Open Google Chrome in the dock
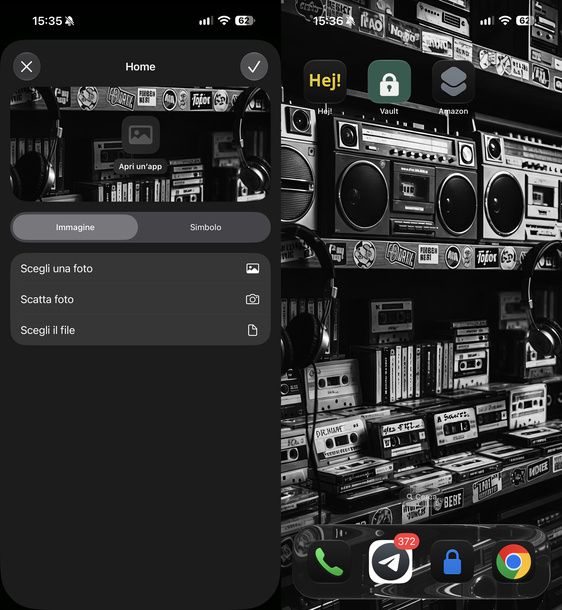This screenshot has height=610, width=562. click(x=513, y=562)
